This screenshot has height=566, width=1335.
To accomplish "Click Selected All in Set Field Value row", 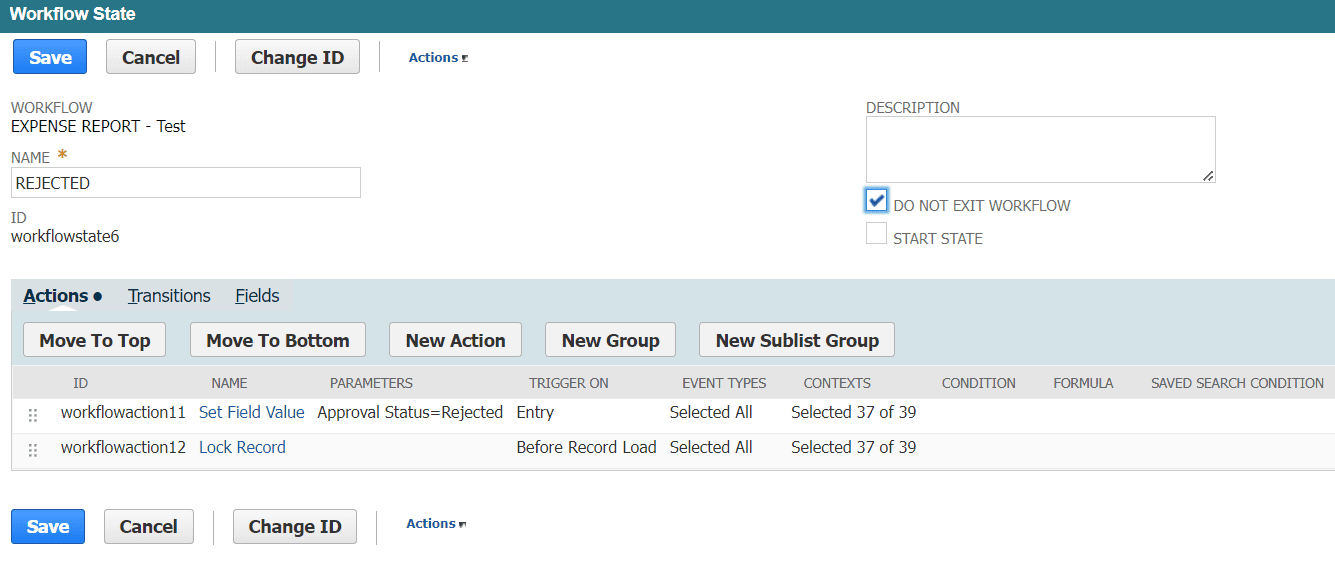I will point(711,412).
